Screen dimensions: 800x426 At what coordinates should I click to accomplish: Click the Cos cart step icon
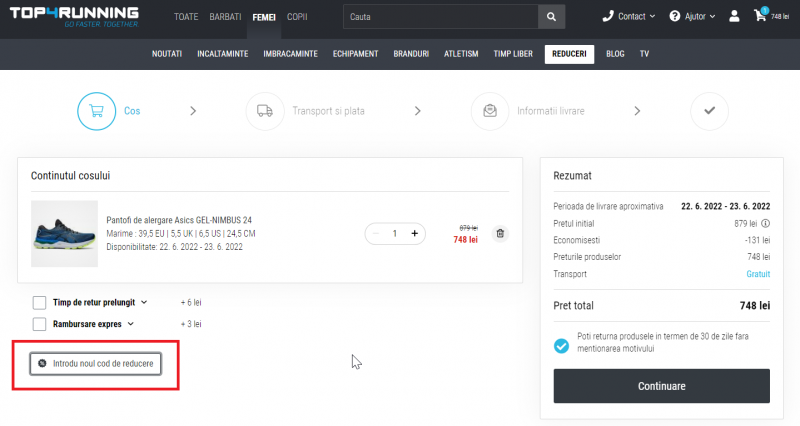click(x=96, y=111)
